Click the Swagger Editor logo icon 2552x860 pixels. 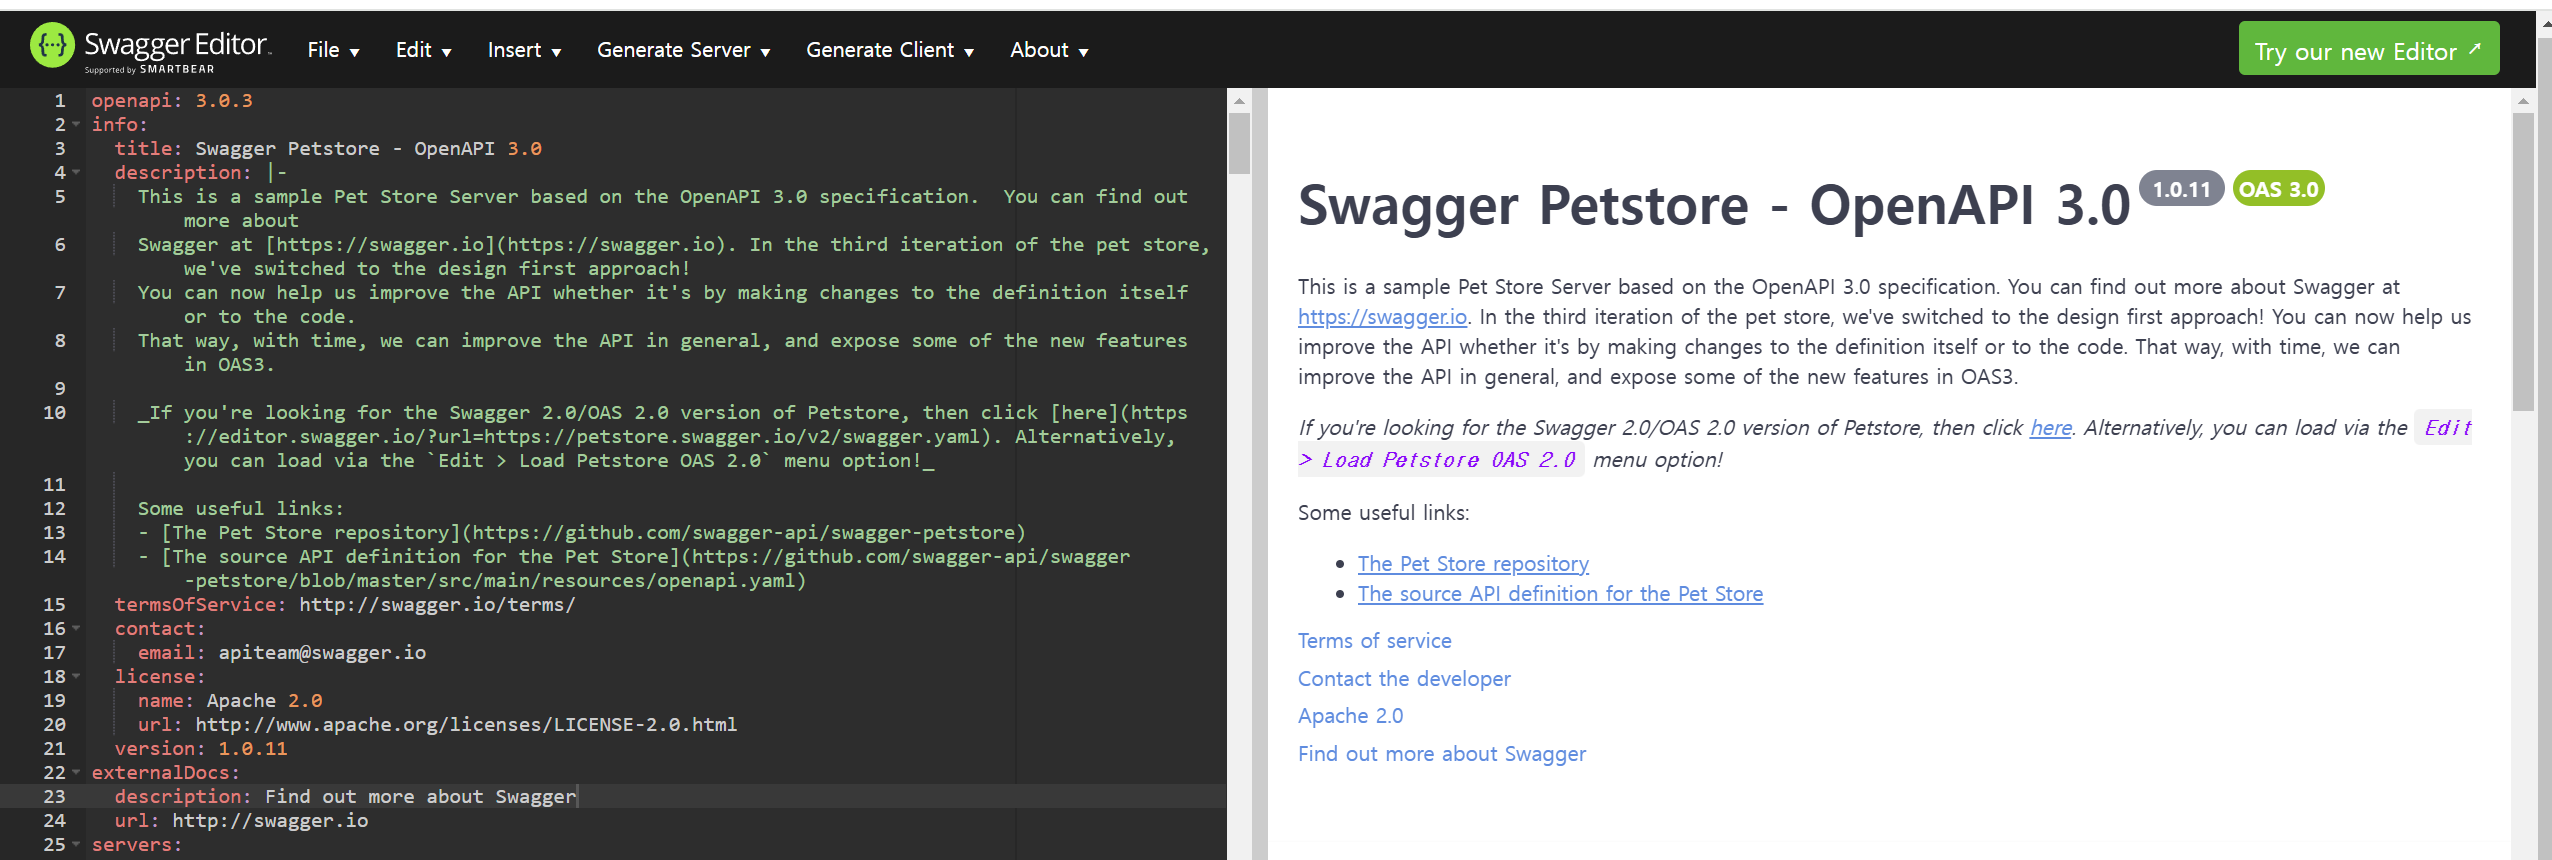pos(52,45)
